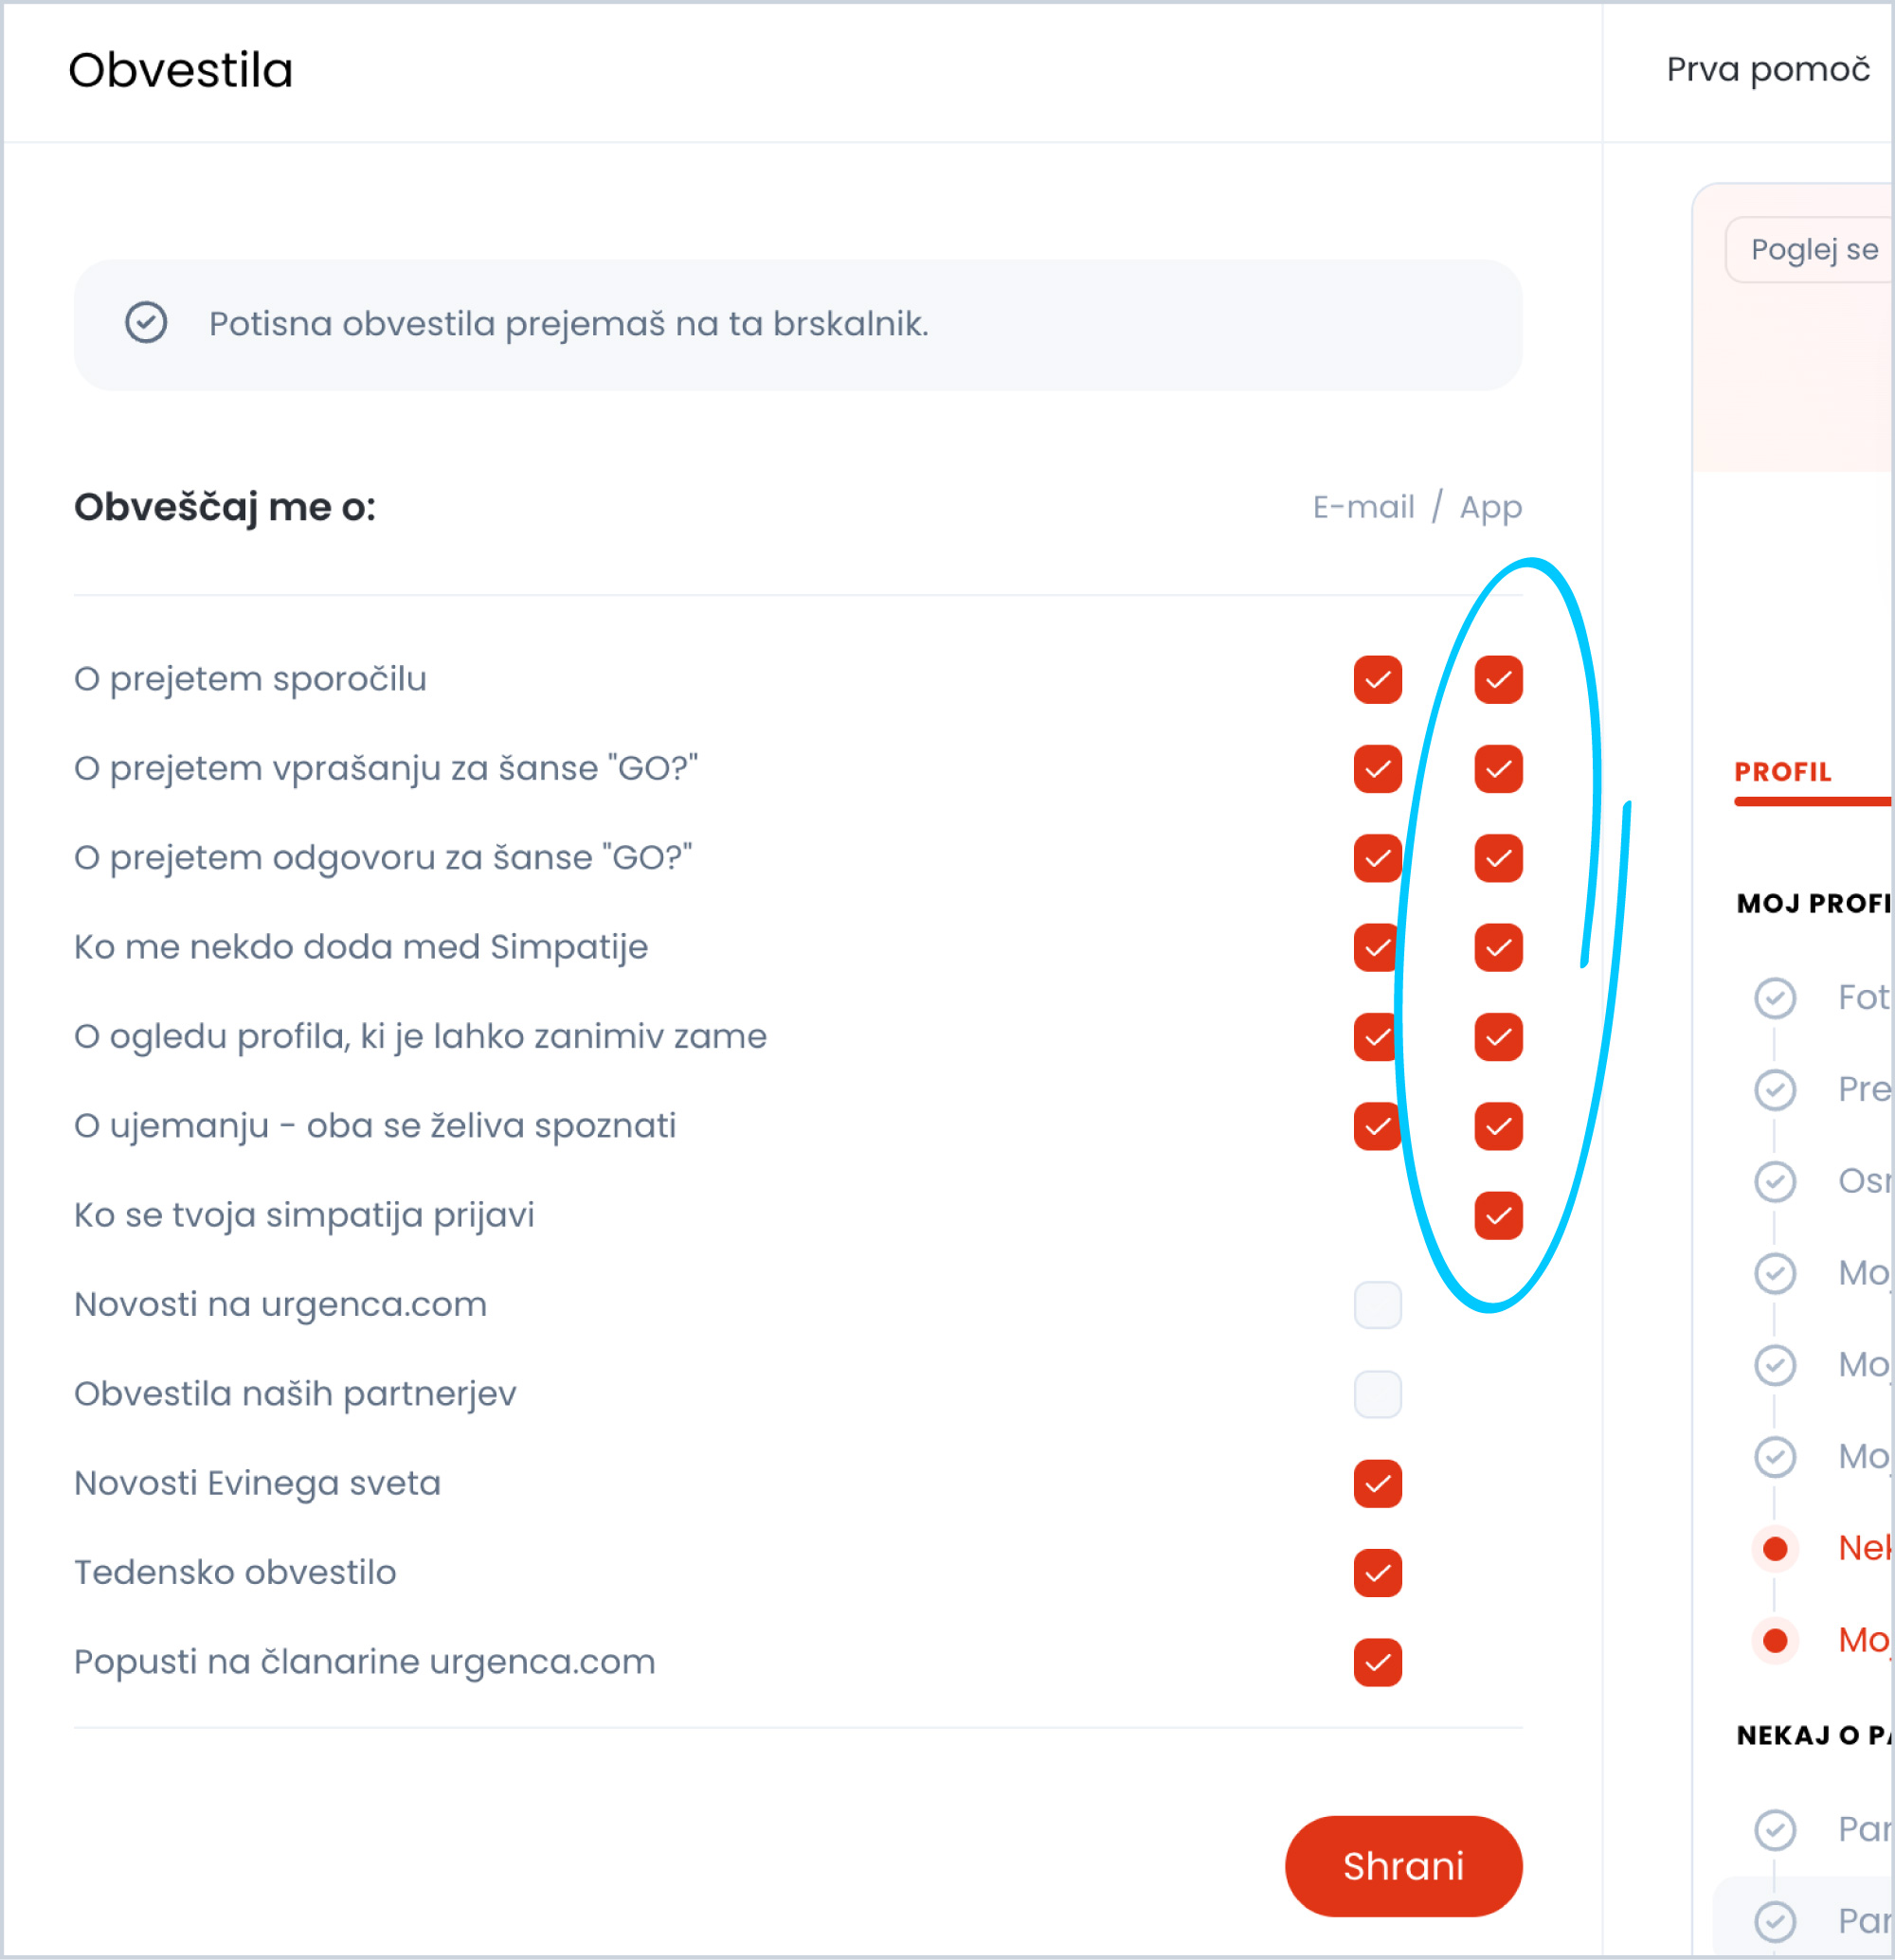
Task: Disable email for Popusti na članarine urgenca.com
Action: coord(1377,1663)
